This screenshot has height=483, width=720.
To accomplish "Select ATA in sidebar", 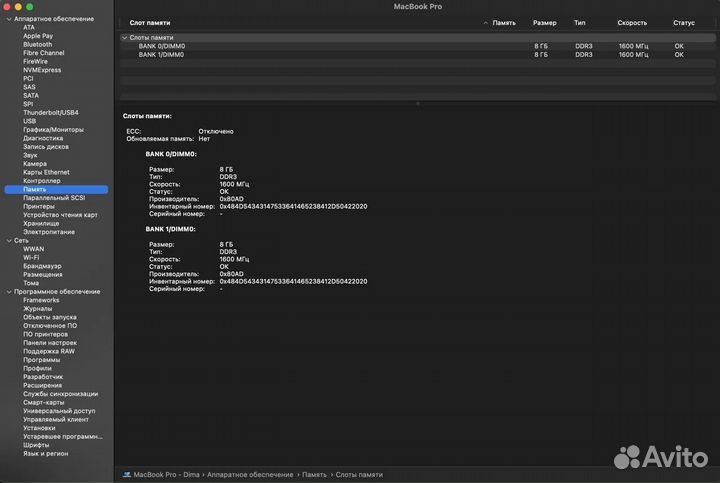I will 29,28.
